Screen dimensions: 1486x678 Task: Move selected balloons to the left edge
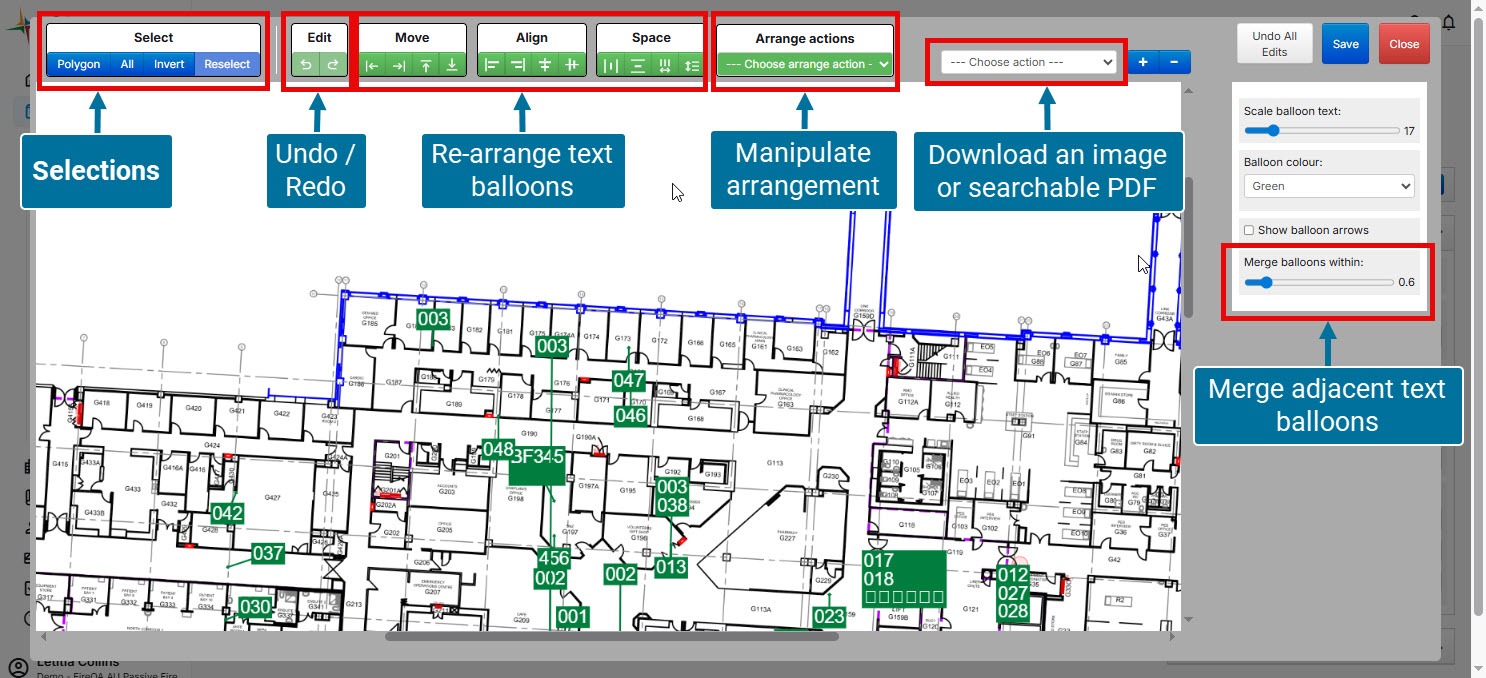pos(372,65)
